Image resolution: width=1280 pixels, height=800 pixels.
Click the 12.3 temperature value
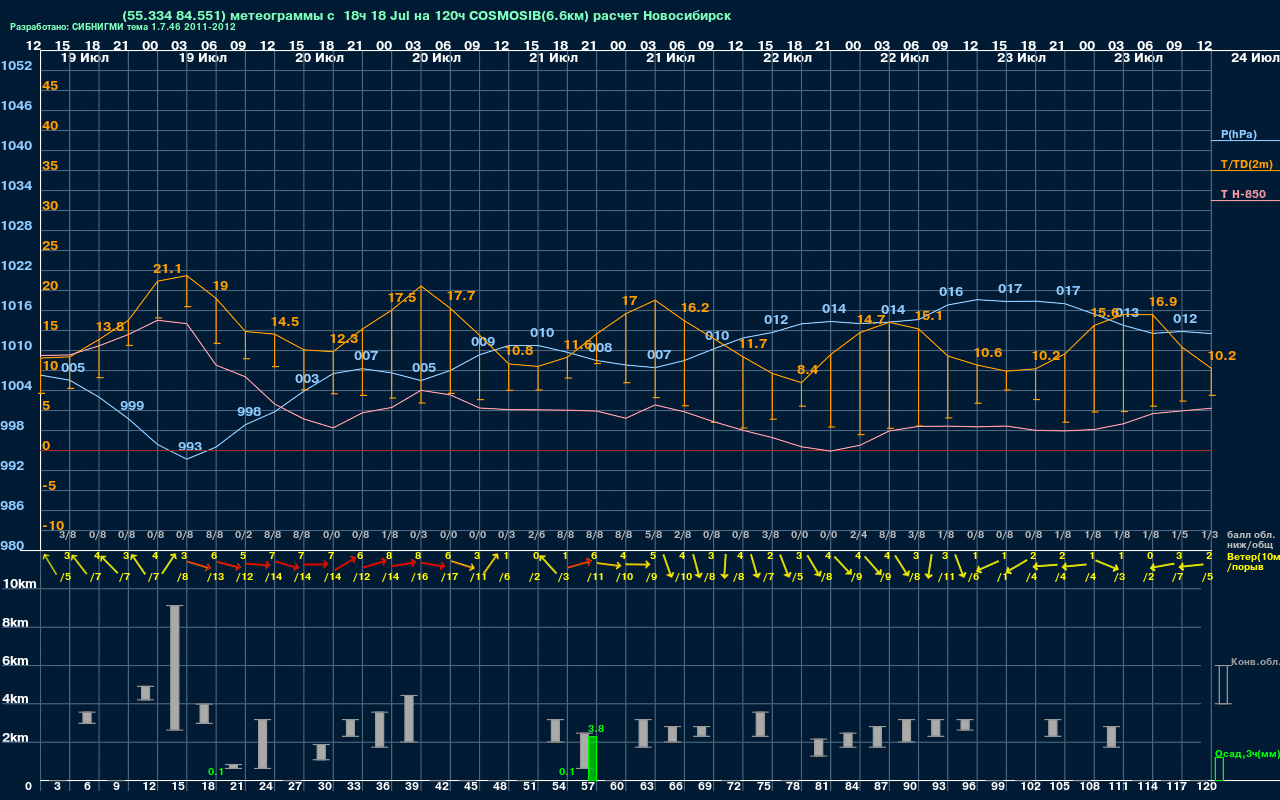(343, 339)
